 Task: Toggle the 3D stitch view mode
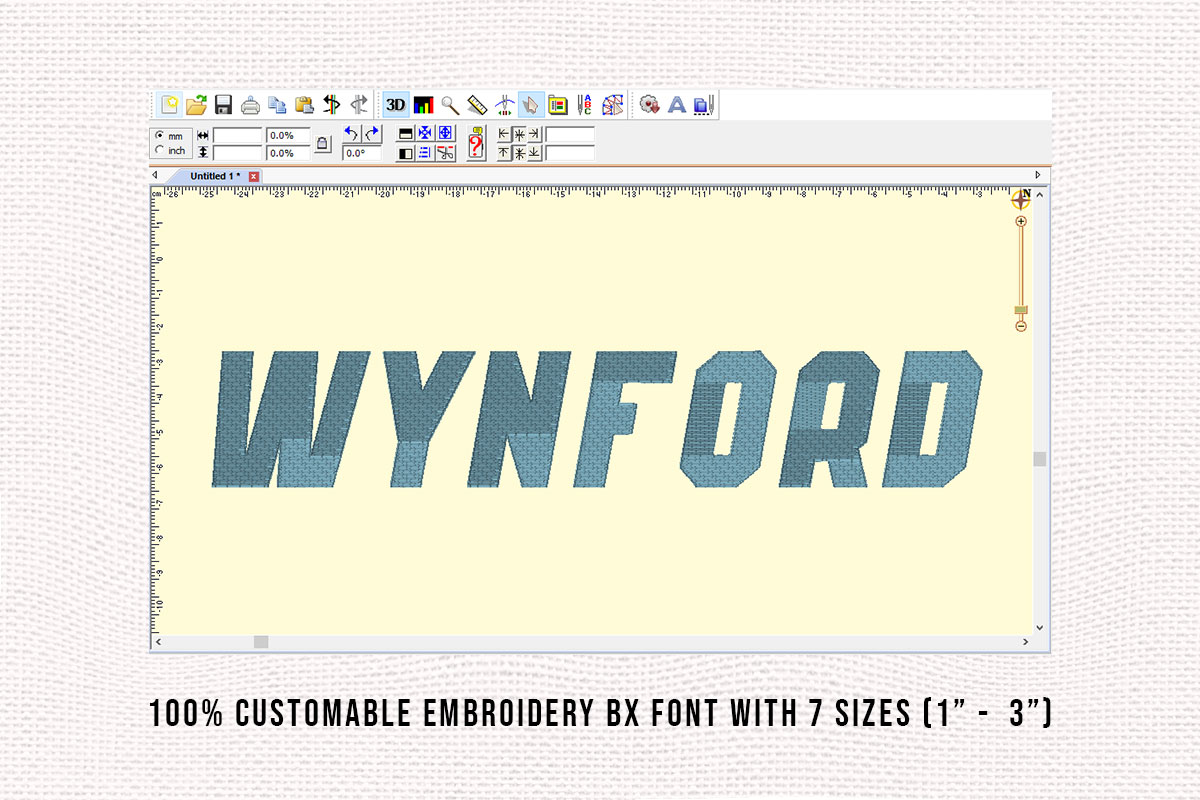[395, 104]
